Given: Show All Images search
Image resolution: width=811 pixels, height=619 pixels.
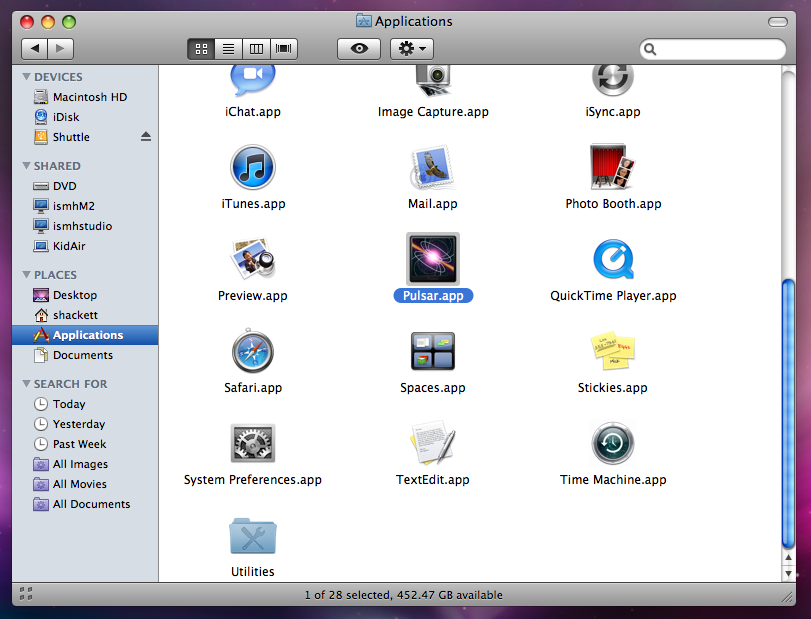Looking at the screenshot, I should pyautogui.click(x=85, y=464).
